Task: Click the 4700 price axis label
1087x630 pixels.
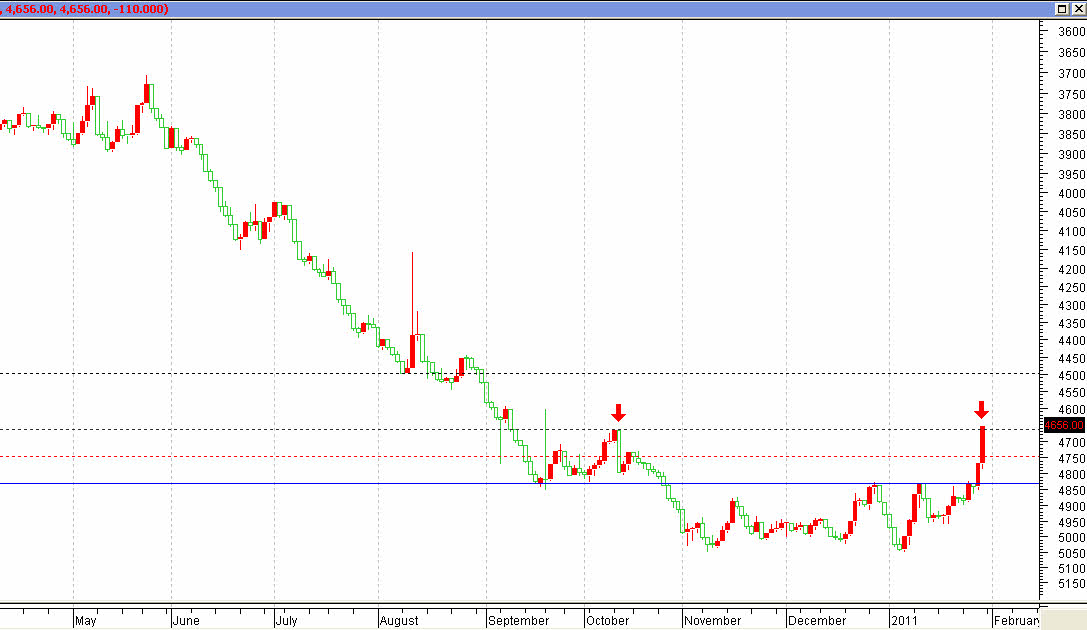Action: click(1072, 442)
